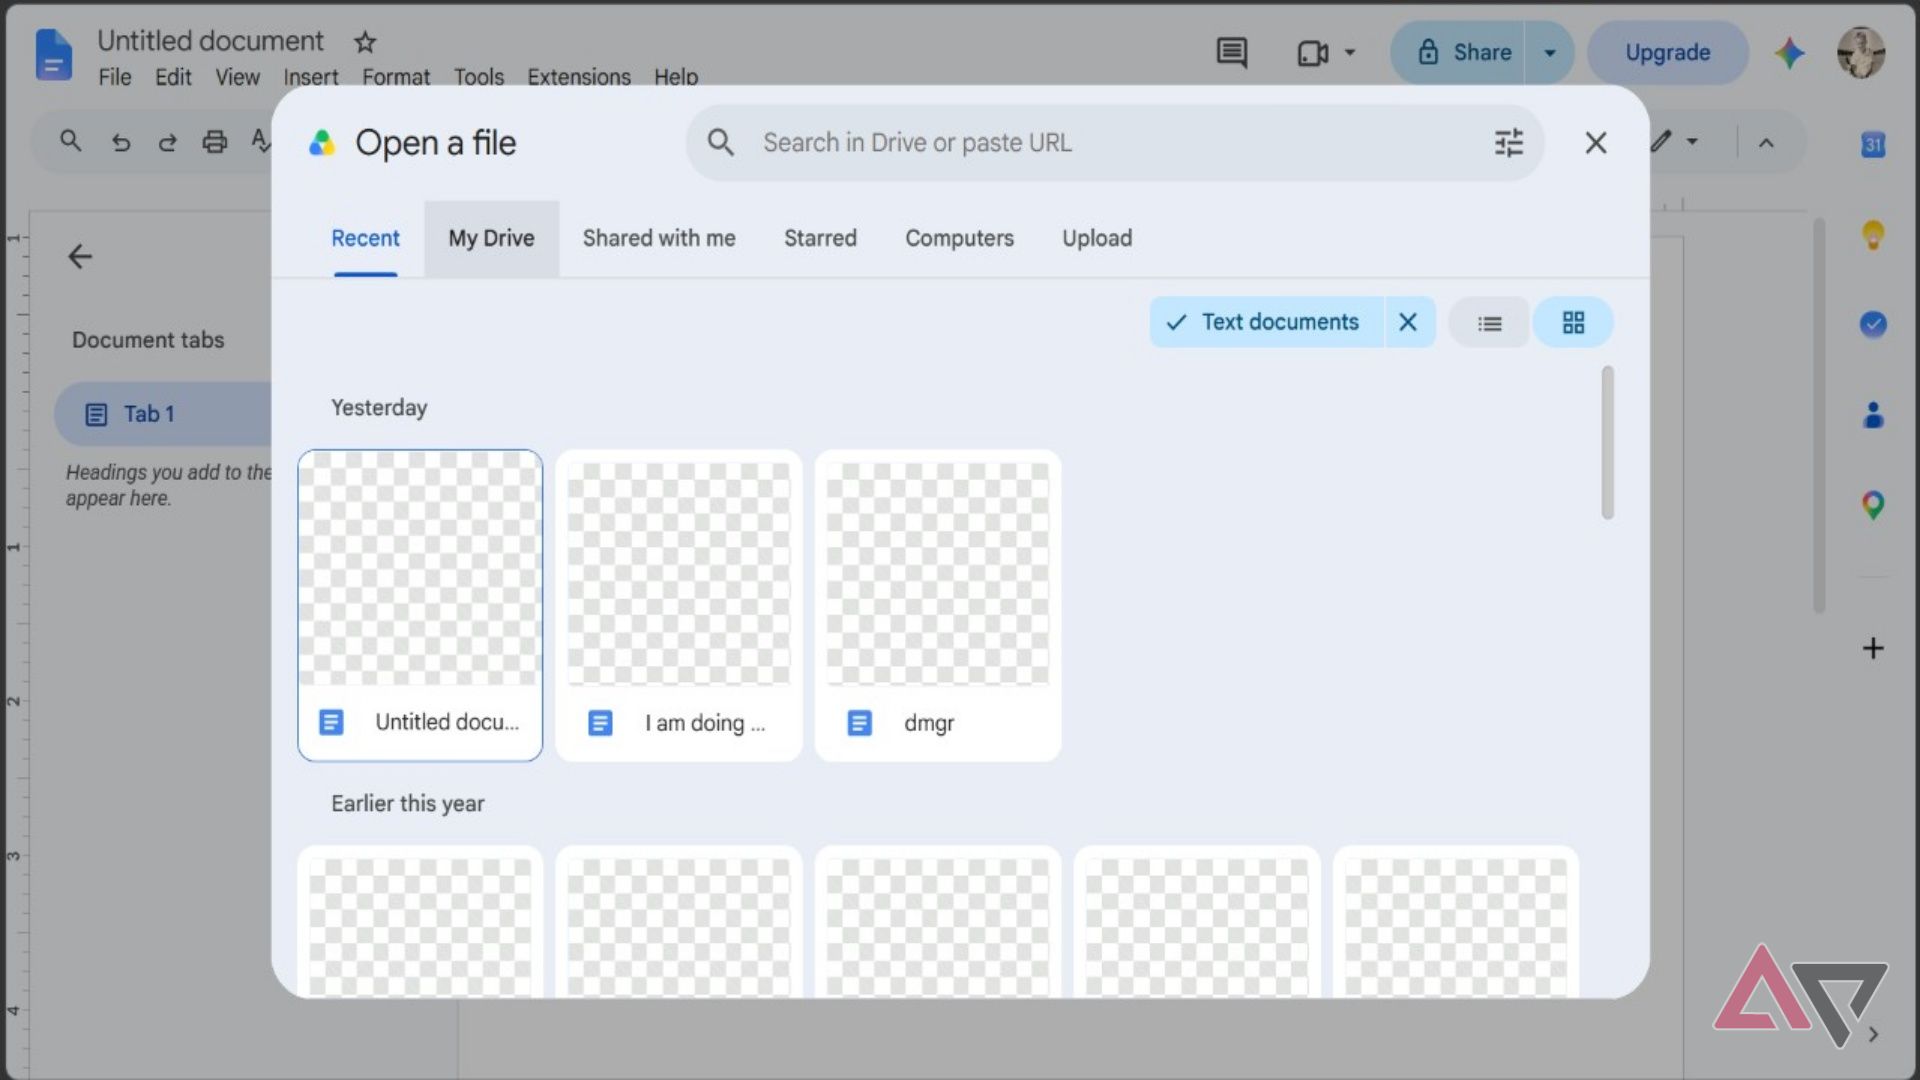
Task: Open the Insert menu
Action: pos(310,77)
